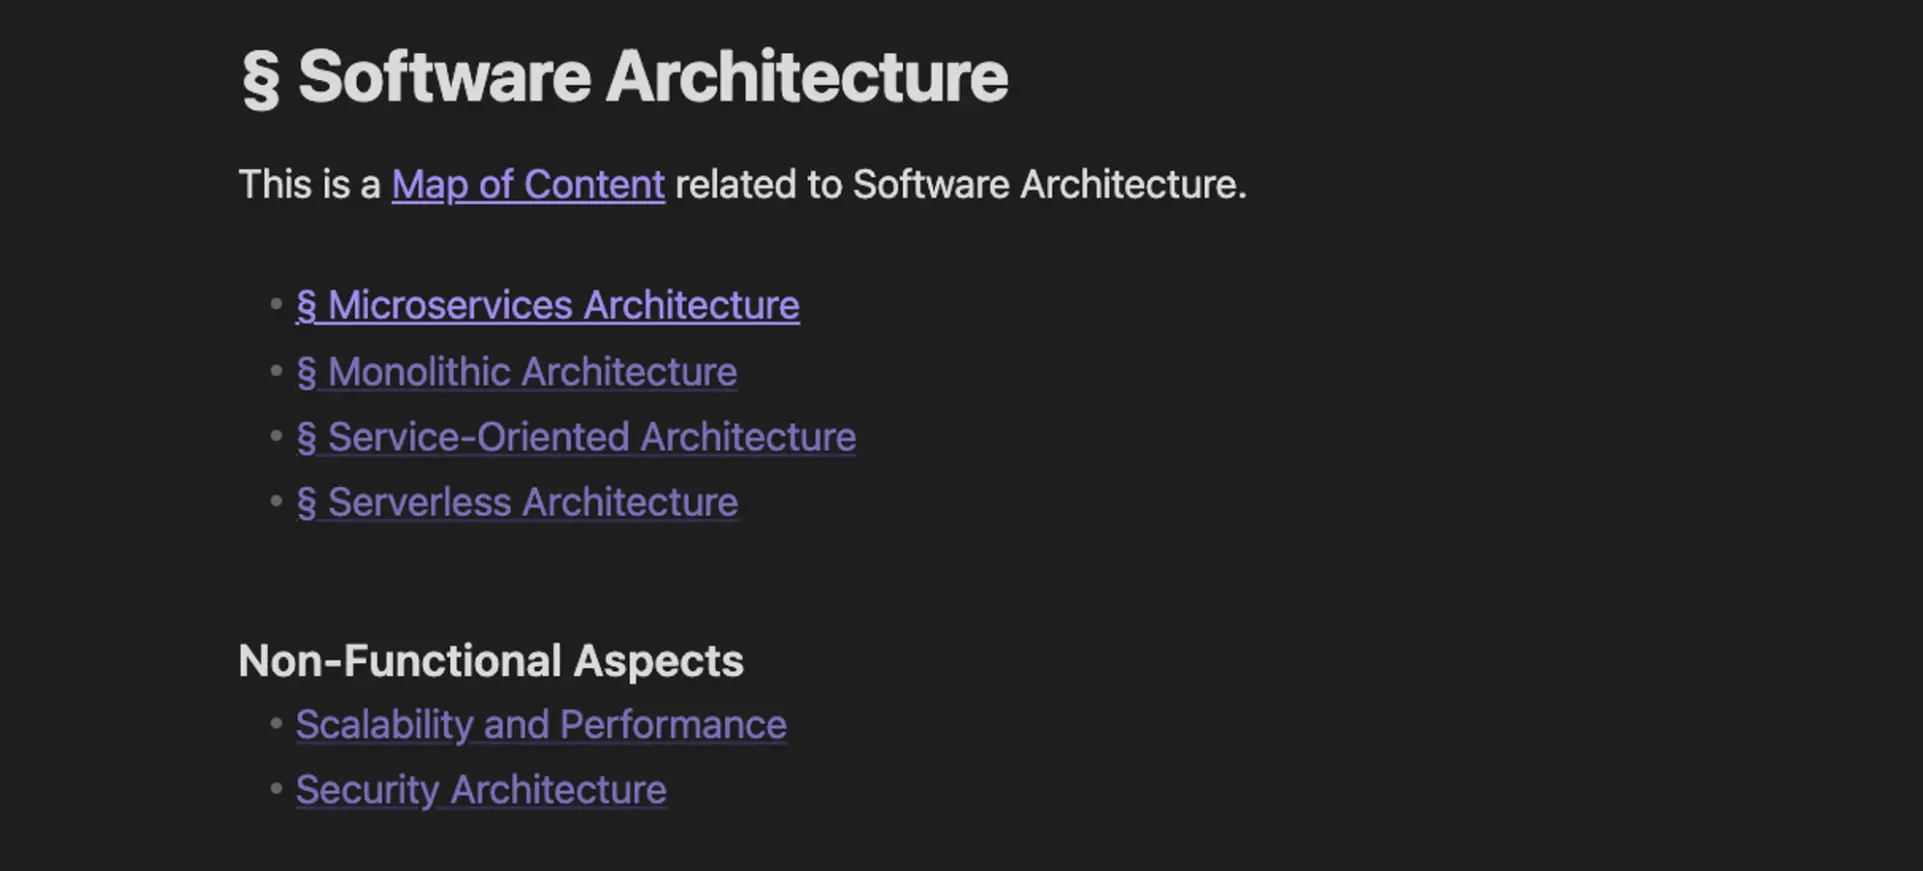Click the § symbol in the page title
1923x871 pixels.
click(x=261, y=78)
